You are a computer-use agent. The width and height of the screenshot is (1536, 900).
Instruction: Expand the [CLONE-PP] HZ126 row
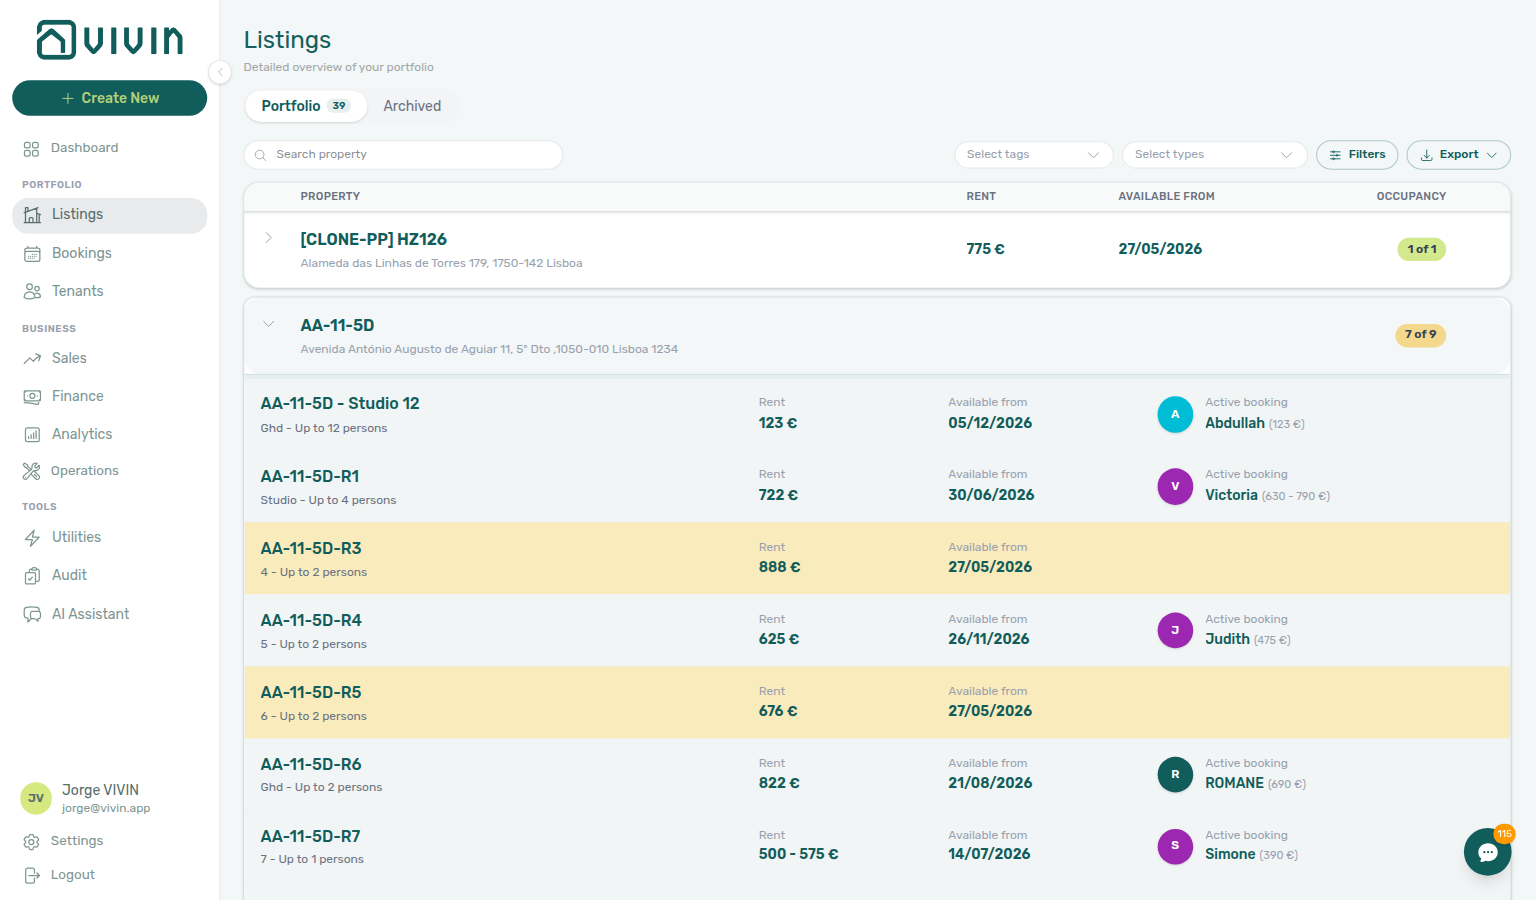[x=268, y=238]
